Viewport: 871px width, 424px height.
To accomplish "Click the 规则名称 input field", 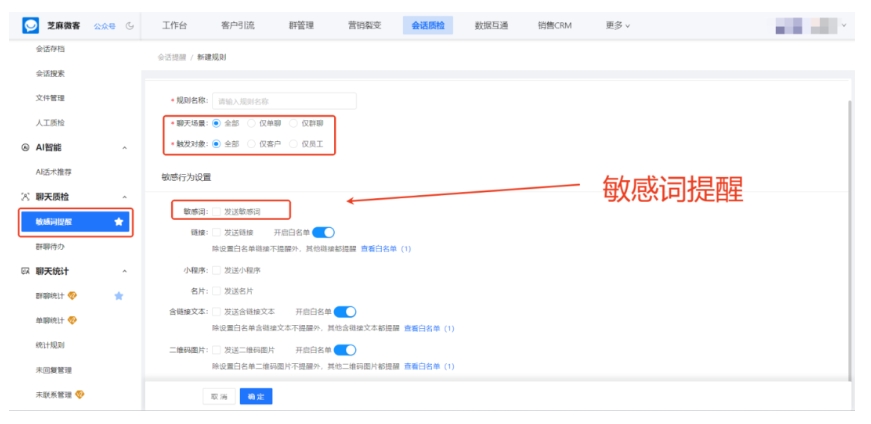I will click(x=284, y=101).
